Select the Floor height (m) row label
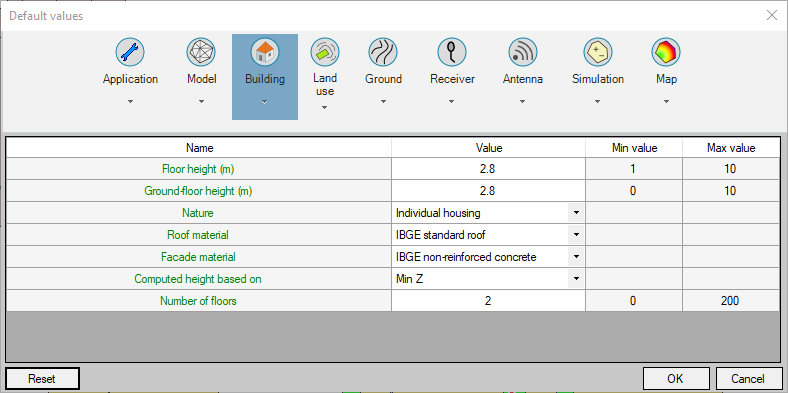788x393 pixels. tap(198, 169)
